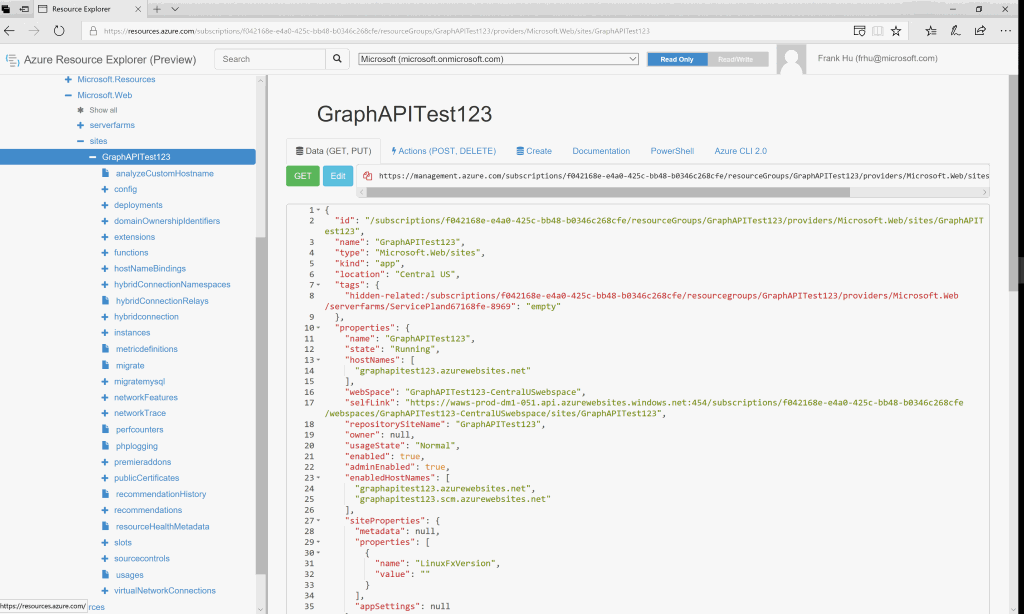Switch to Read/Write mode
This screenshot has height=614, width=1024.
tap(737, 59)
